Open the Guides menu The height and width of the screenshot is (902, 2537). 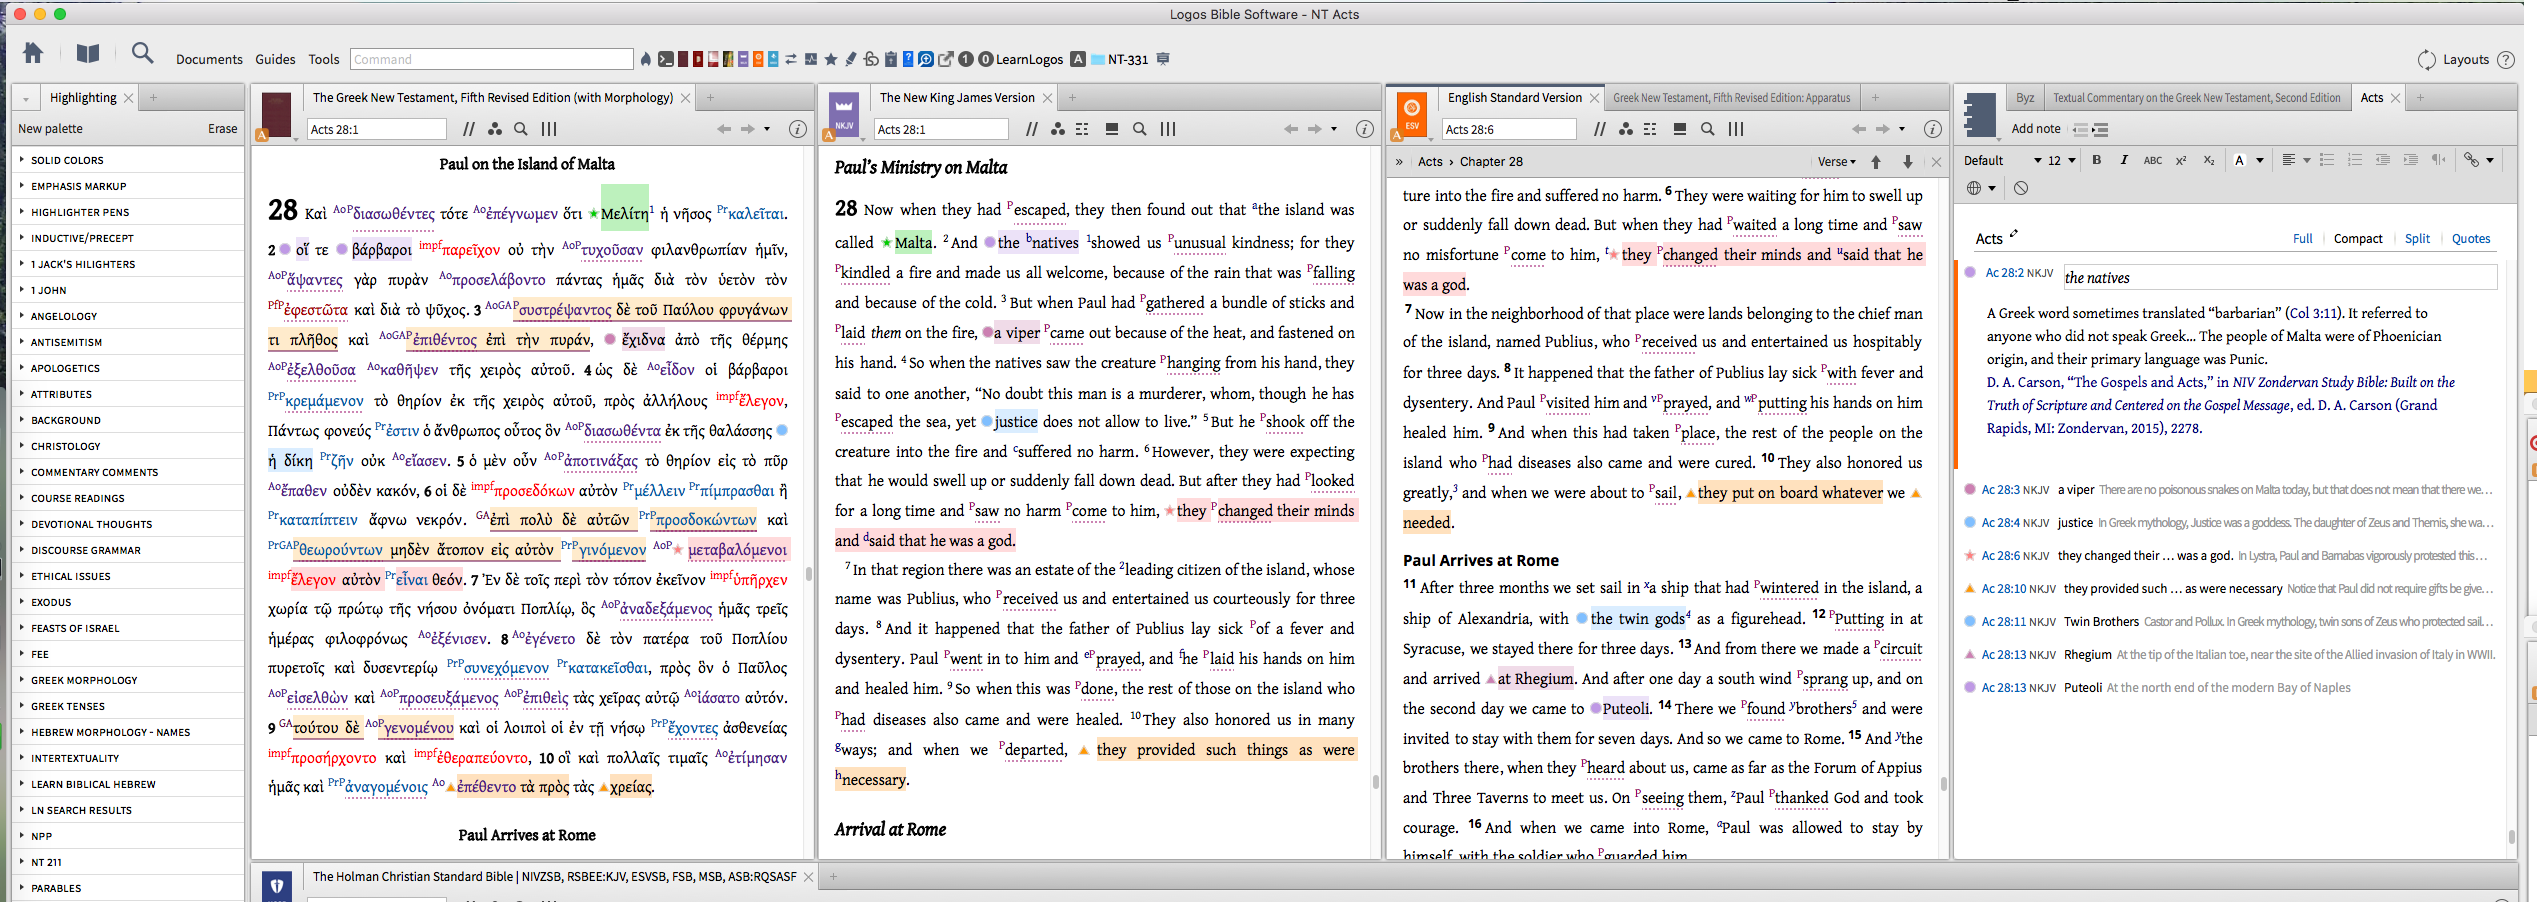click(x=275, y=59)
